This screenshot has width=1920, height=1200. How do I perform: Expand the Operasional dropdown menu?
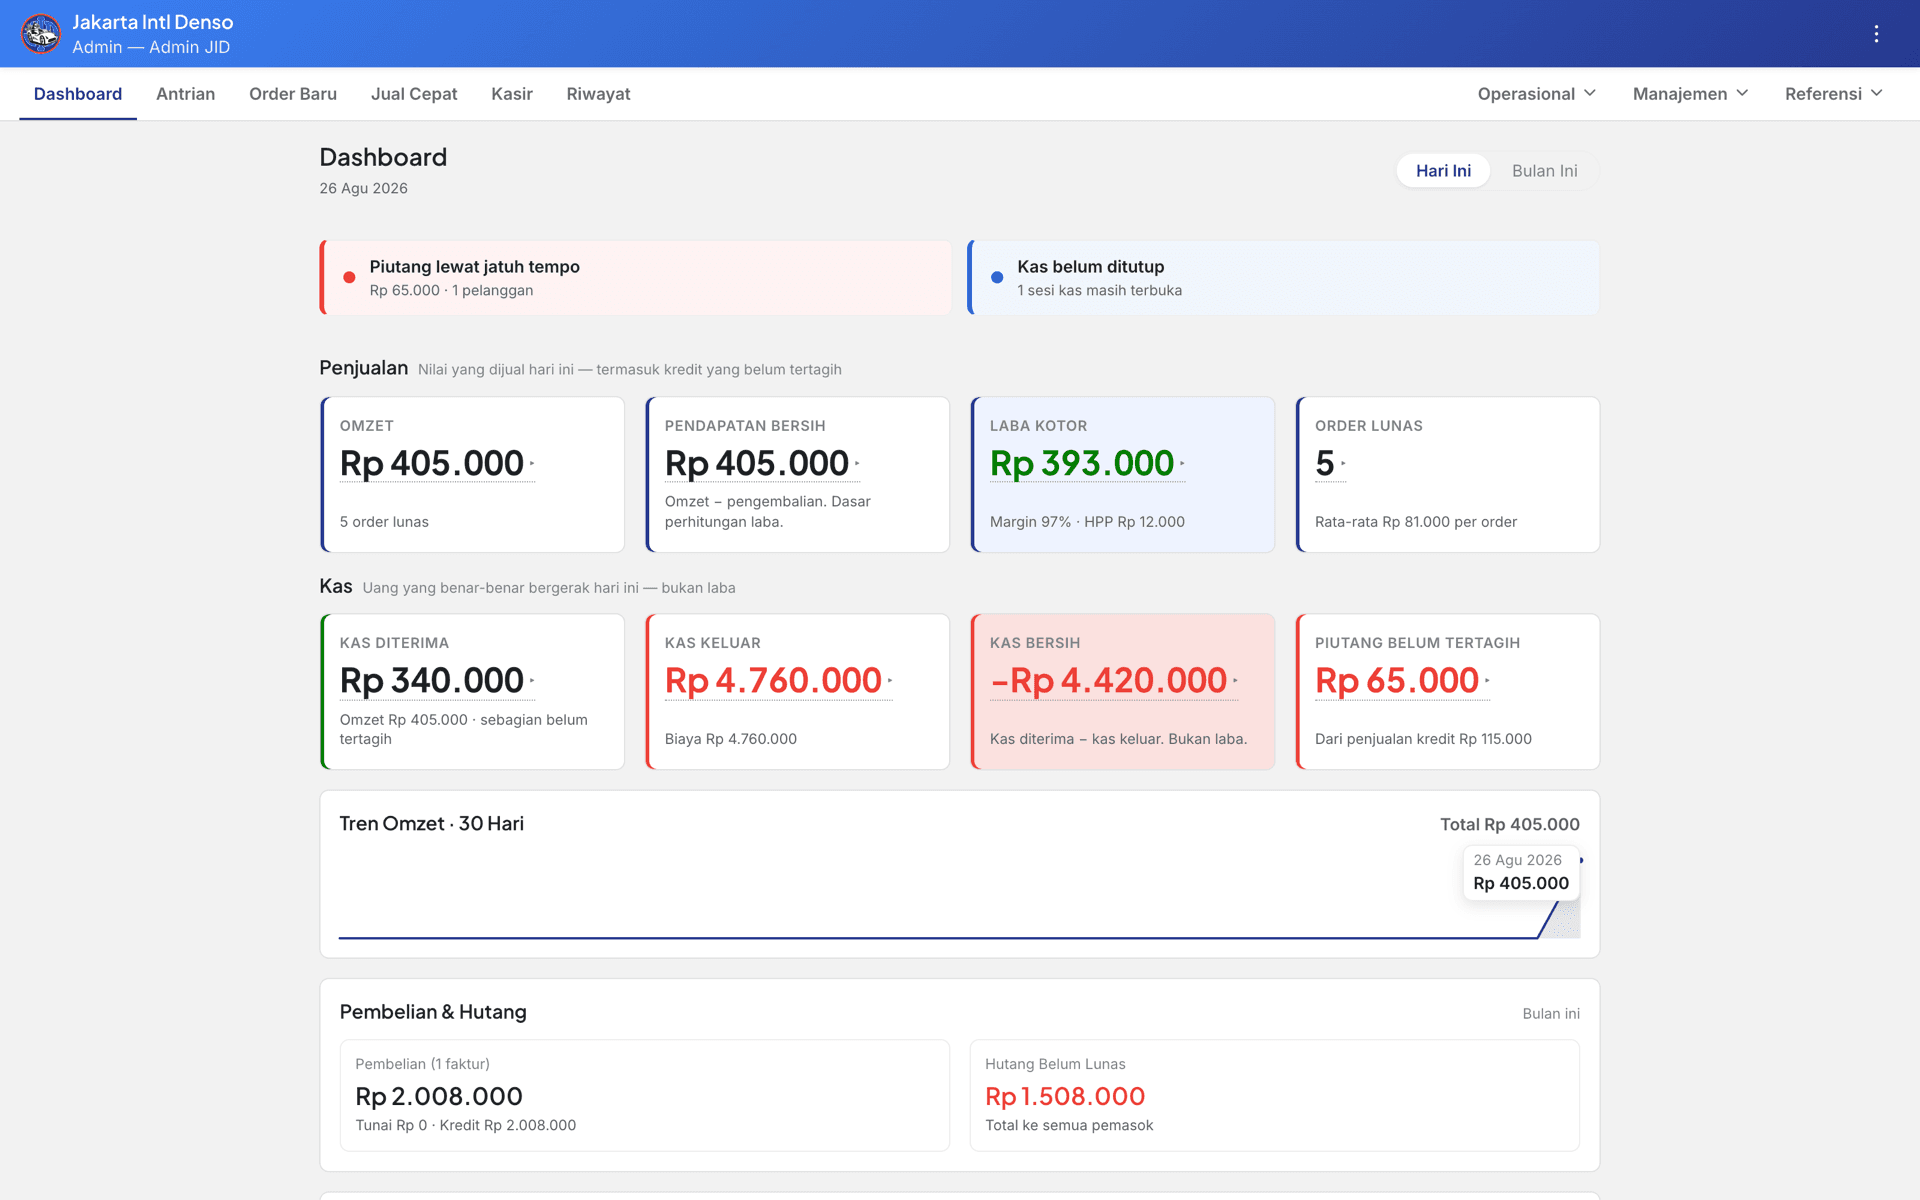1536,94
